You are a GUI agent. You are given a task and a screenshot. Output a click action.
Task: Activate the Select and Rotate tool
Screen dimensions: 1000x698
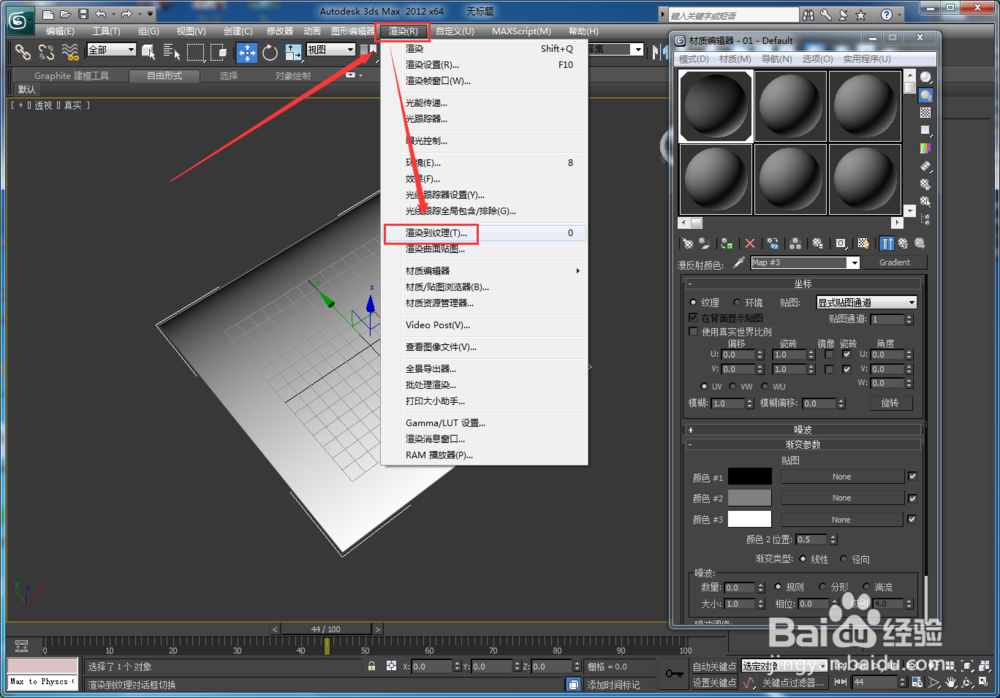pos(270,52)
